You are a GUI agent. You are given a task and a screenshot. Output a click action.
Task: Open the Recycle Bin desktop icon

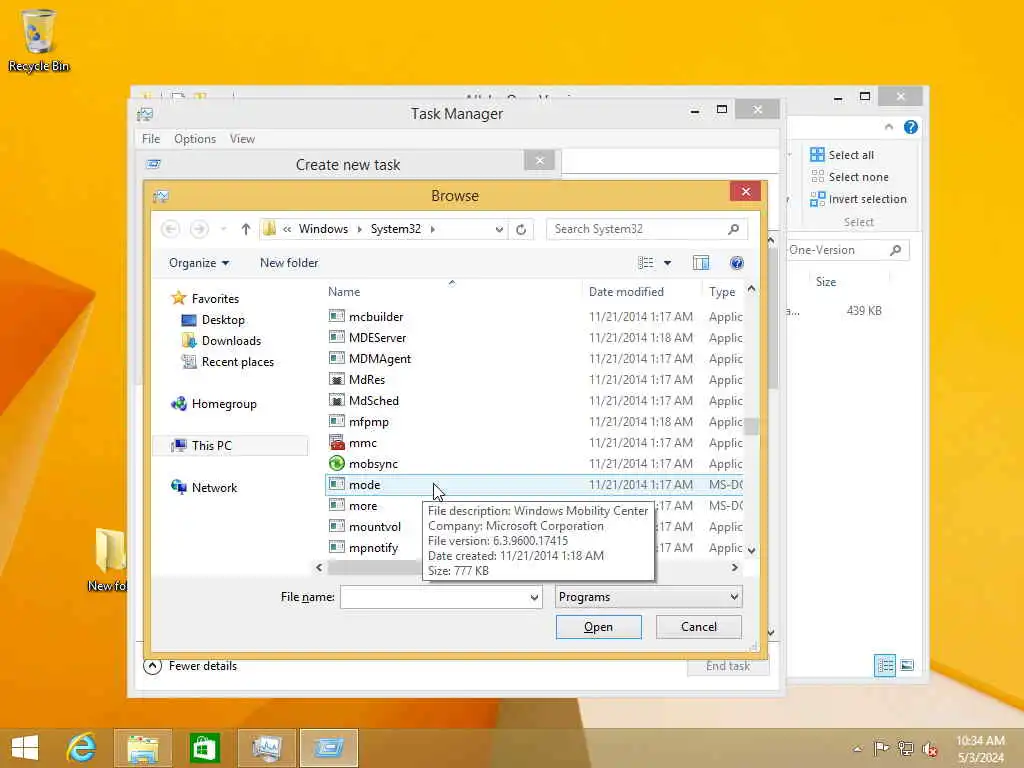point(39,39)
